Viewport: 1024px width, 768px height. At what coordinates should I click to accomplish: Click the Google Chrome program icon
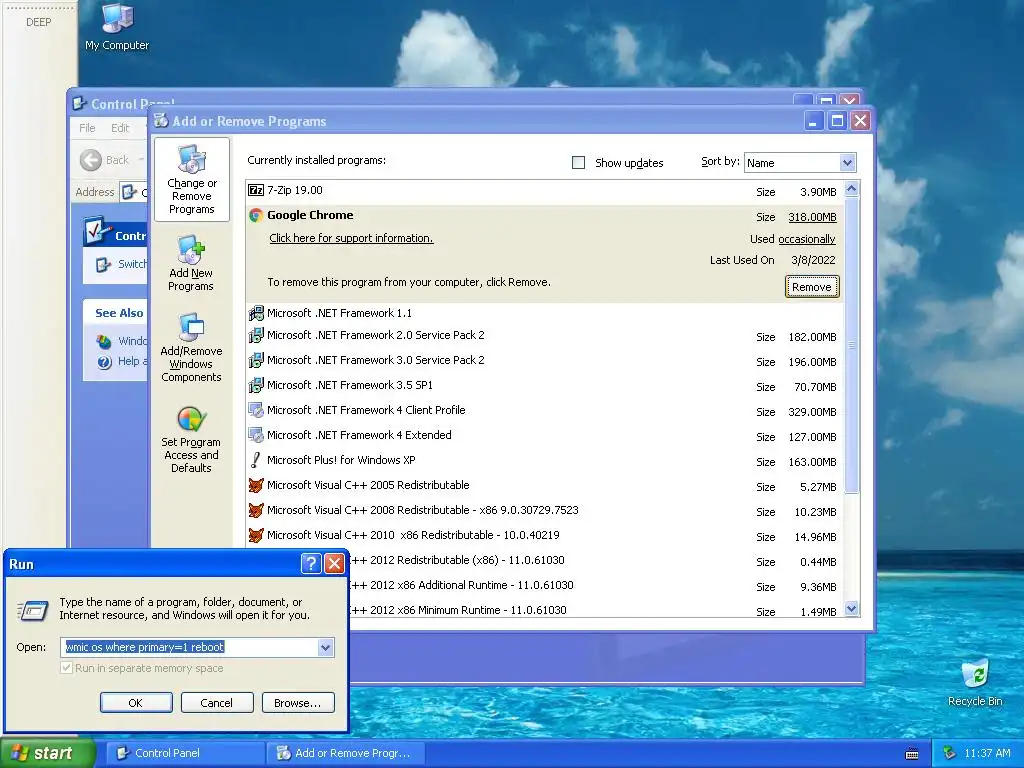(x=256, y=215)
